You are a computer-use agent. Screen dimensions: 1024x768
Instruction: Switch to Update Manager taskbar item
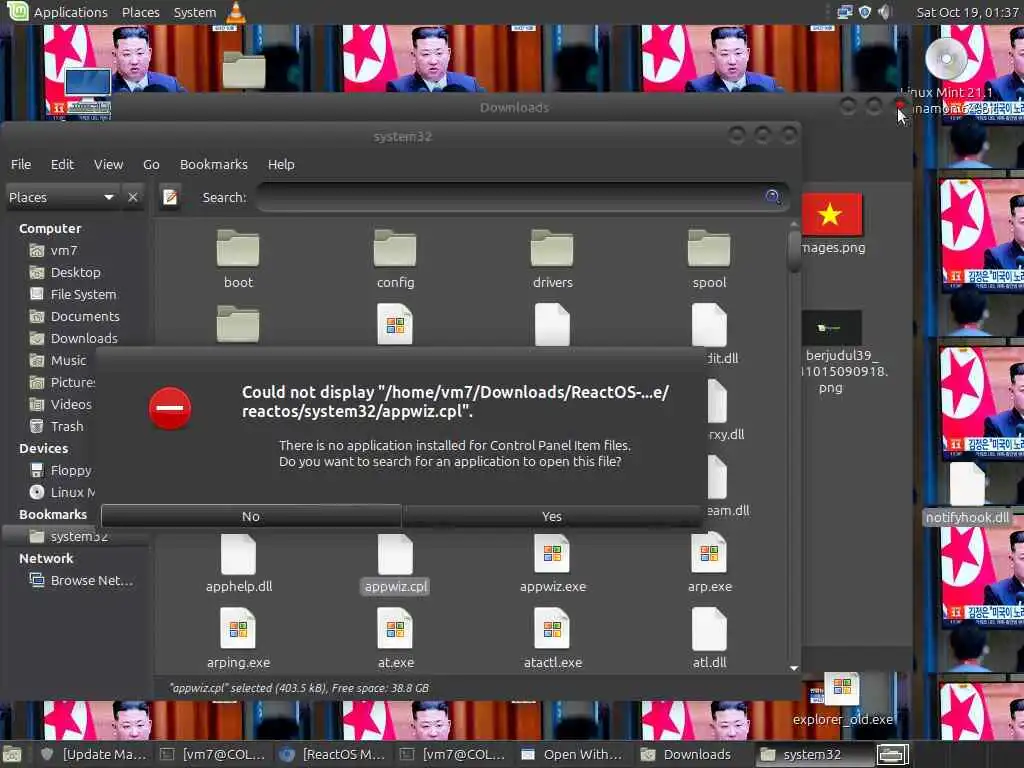tap(93, 754)
